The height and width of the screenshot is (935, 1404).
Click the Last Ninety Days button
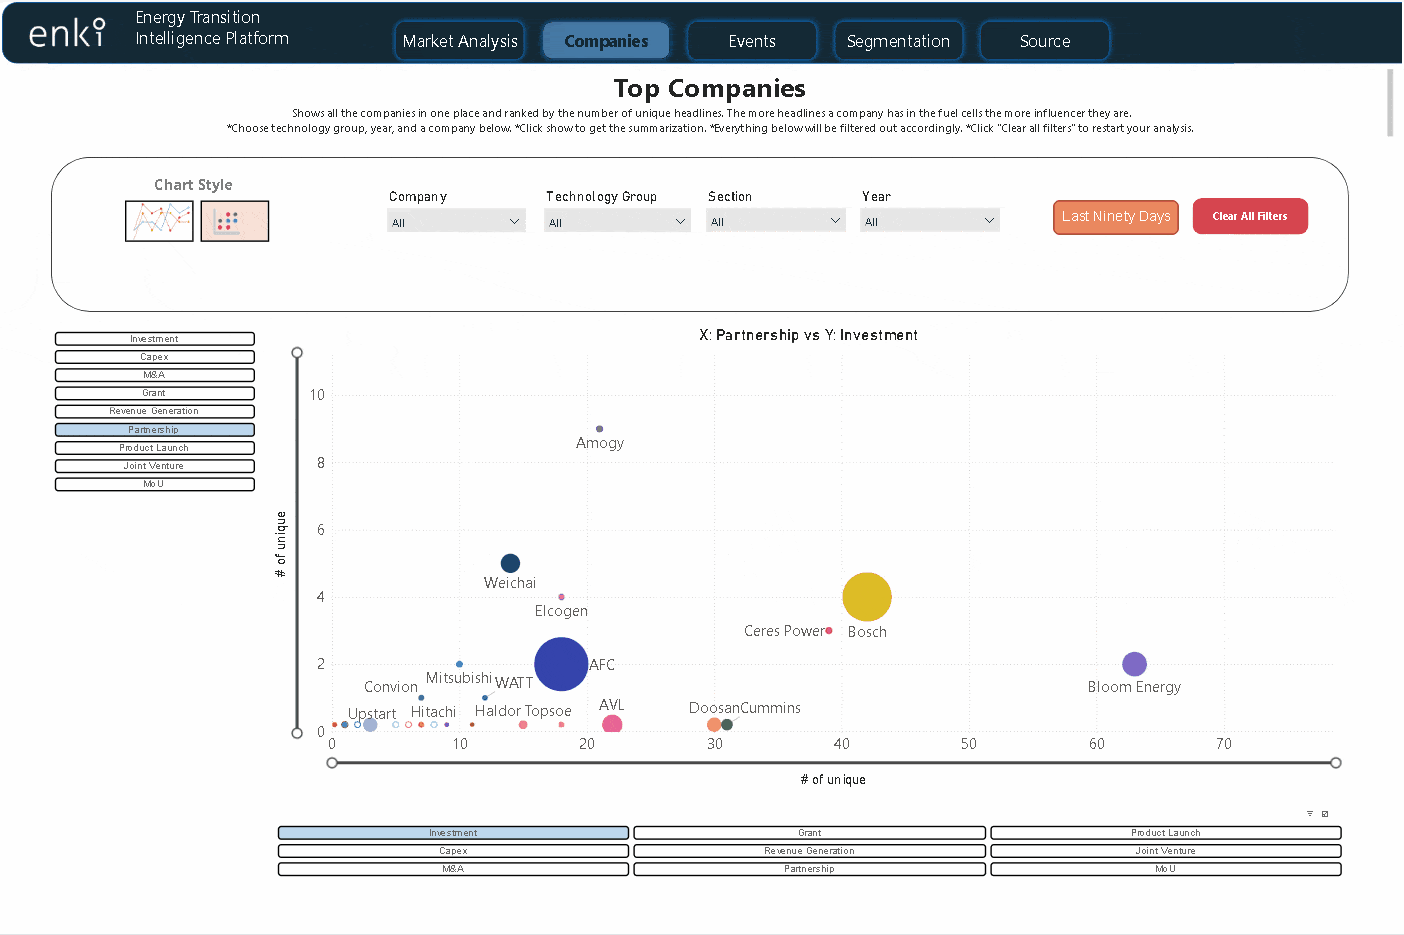coord(1115,217)
